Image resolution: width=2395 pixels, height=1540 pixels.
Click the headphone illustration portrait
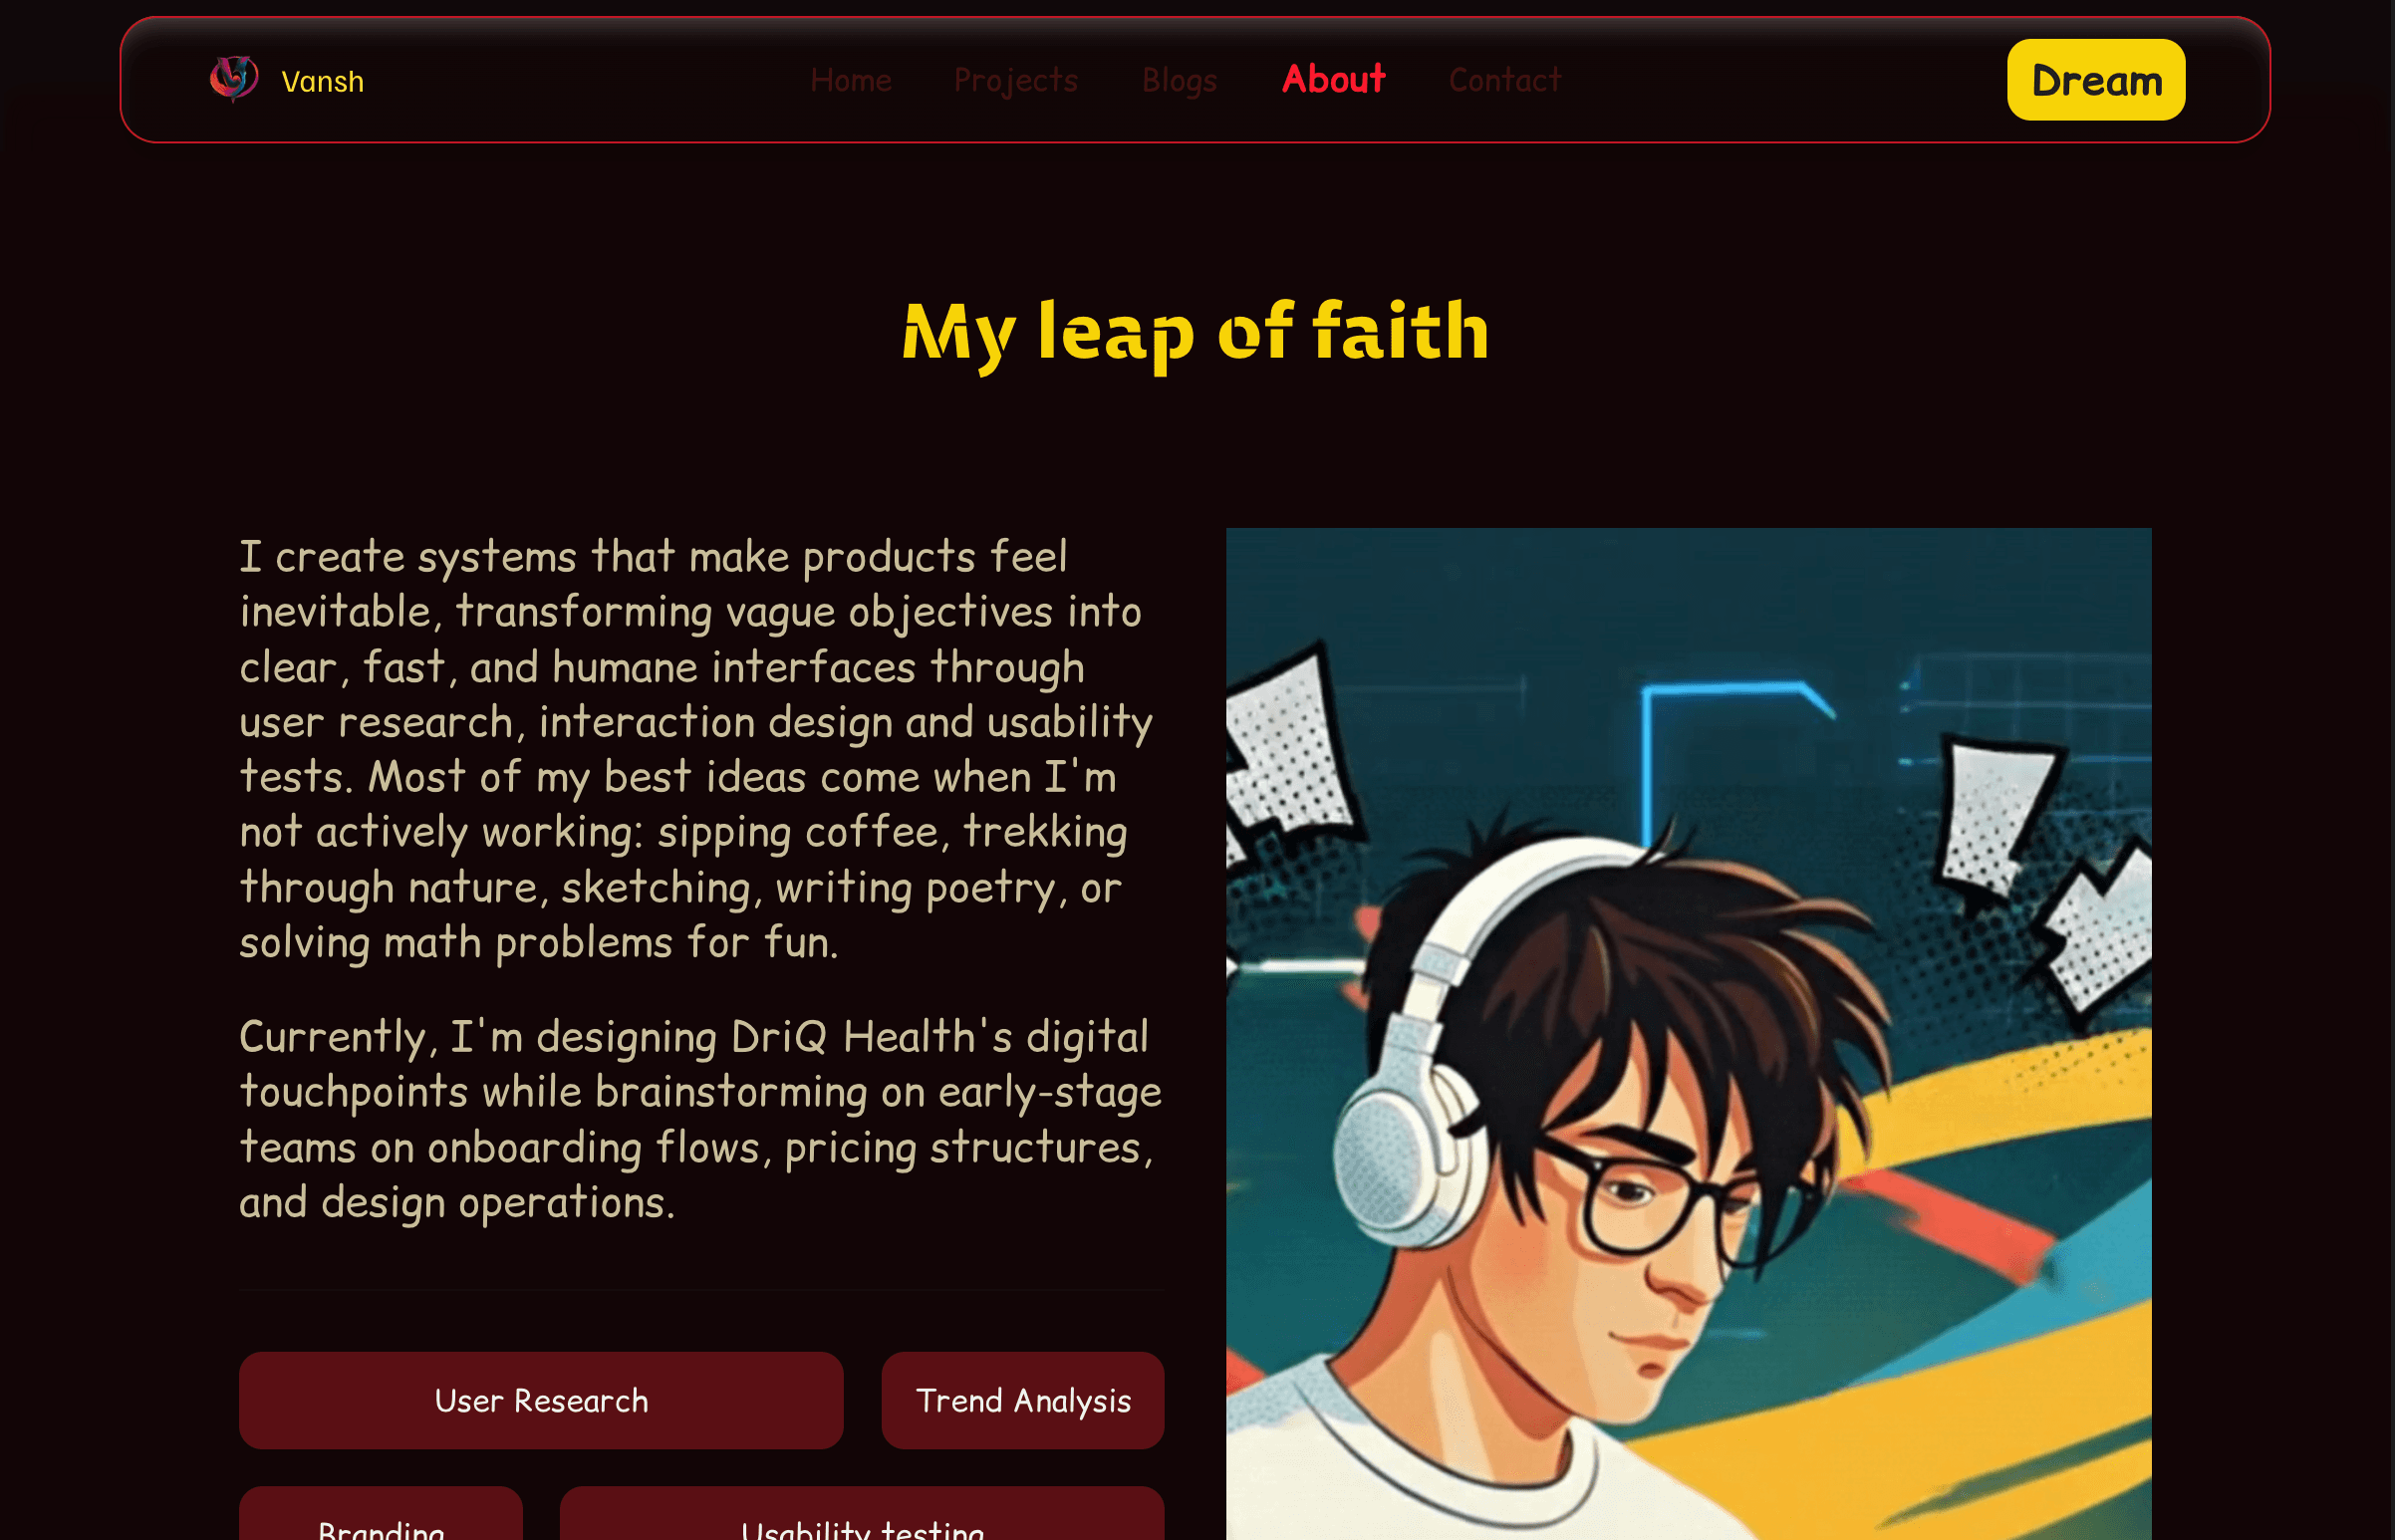click(x=1688, y=1034)
